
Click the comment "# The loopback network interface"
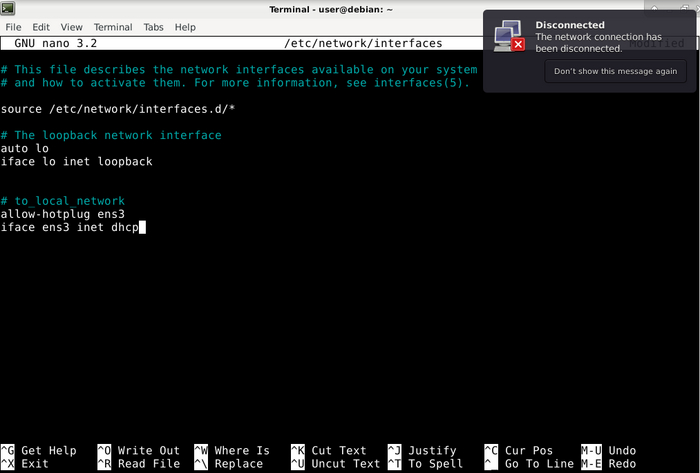point(111,135)
